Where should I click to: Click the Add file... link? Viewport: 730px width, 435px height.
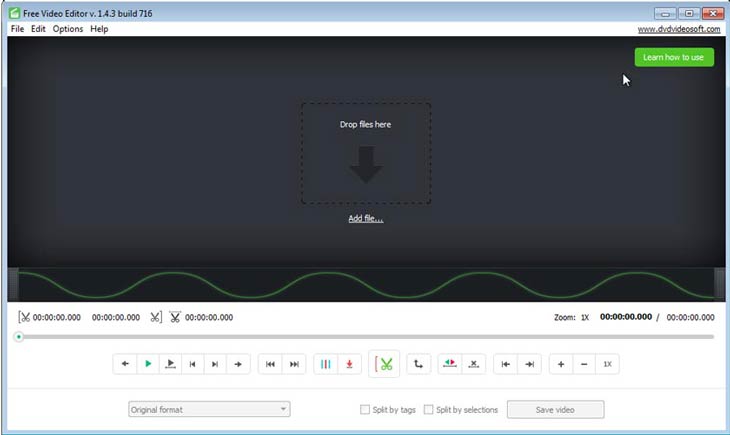[366, 218]
